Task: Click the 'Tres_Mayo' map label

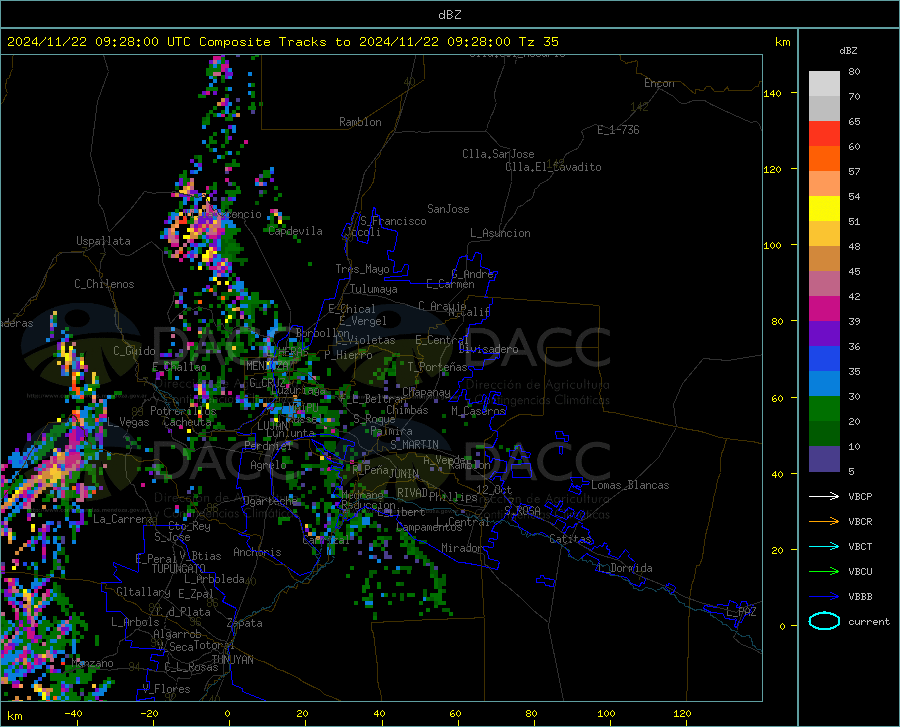Action: coord(362,269)
